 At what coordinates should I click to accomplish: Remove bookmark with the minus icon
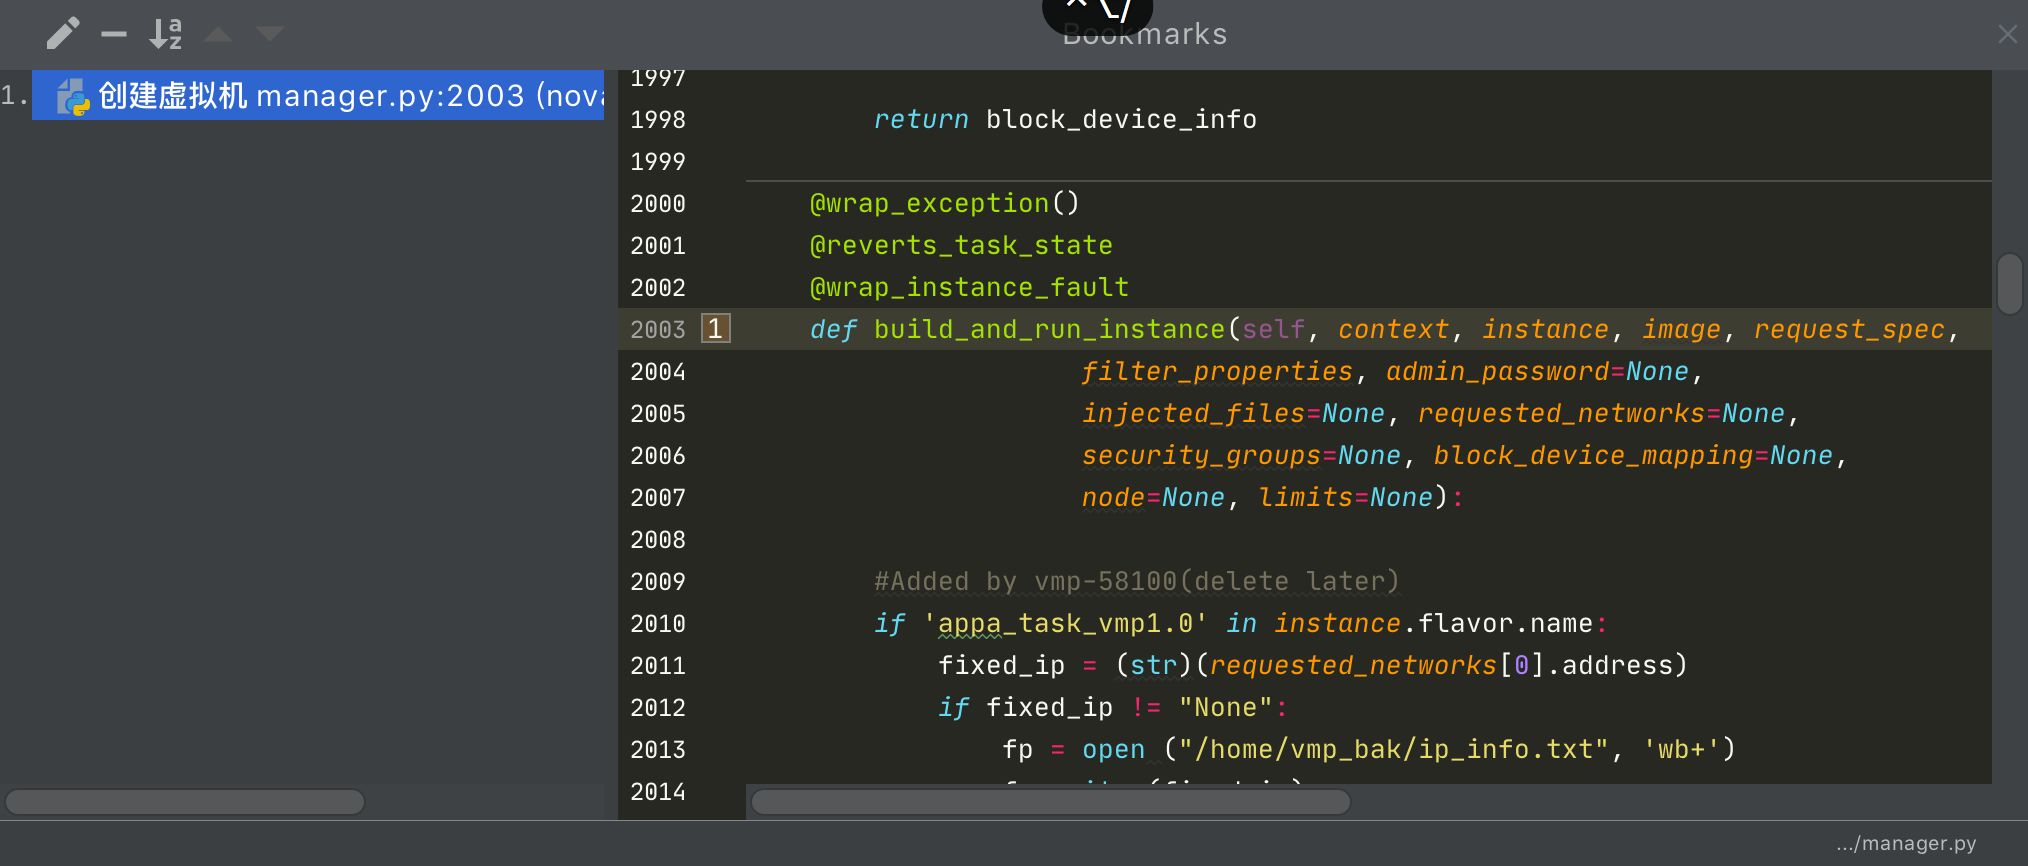(x=114, y=34)
